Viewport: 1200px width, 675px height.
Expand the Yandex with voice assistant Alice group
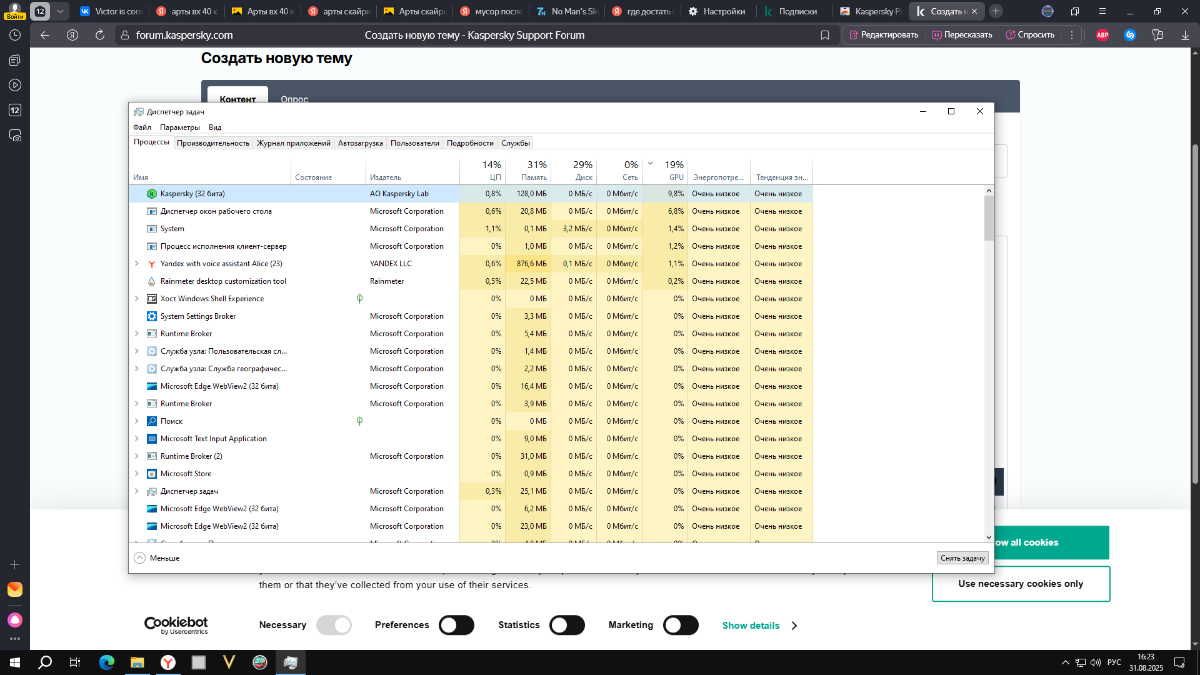coord(137,264)
